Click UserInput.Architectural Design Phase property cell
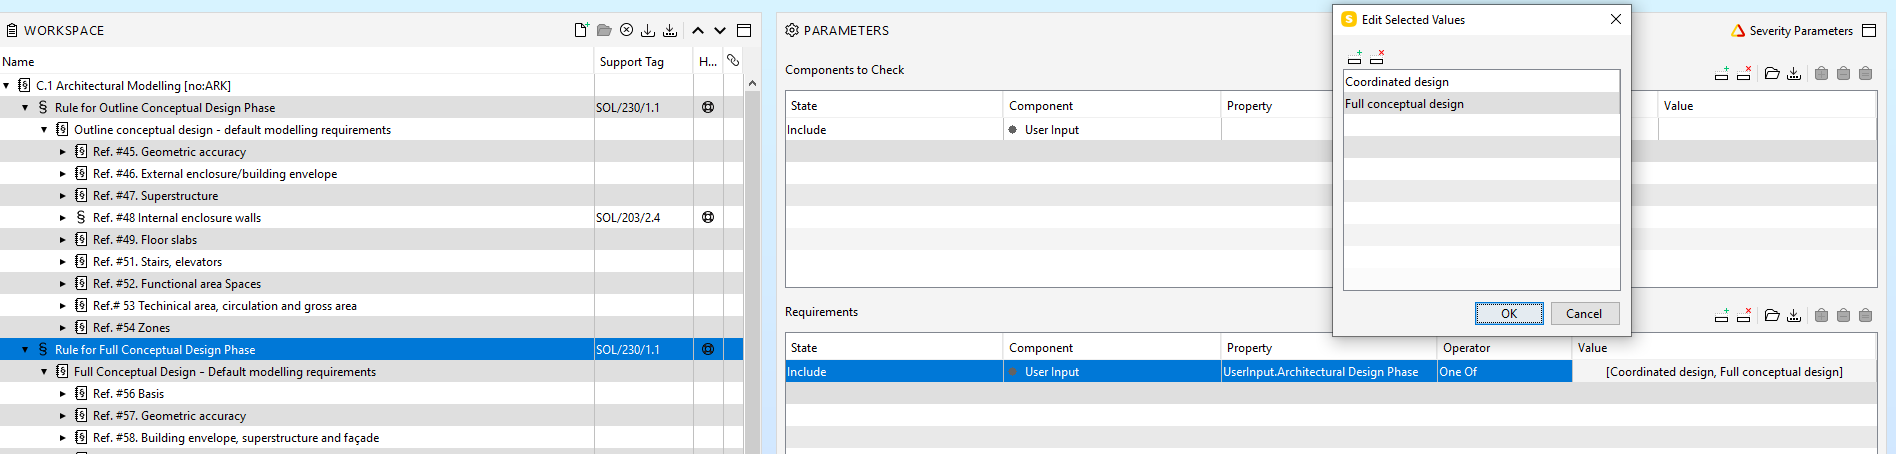Screen dimensions: 1896x454 point(1329,372)
